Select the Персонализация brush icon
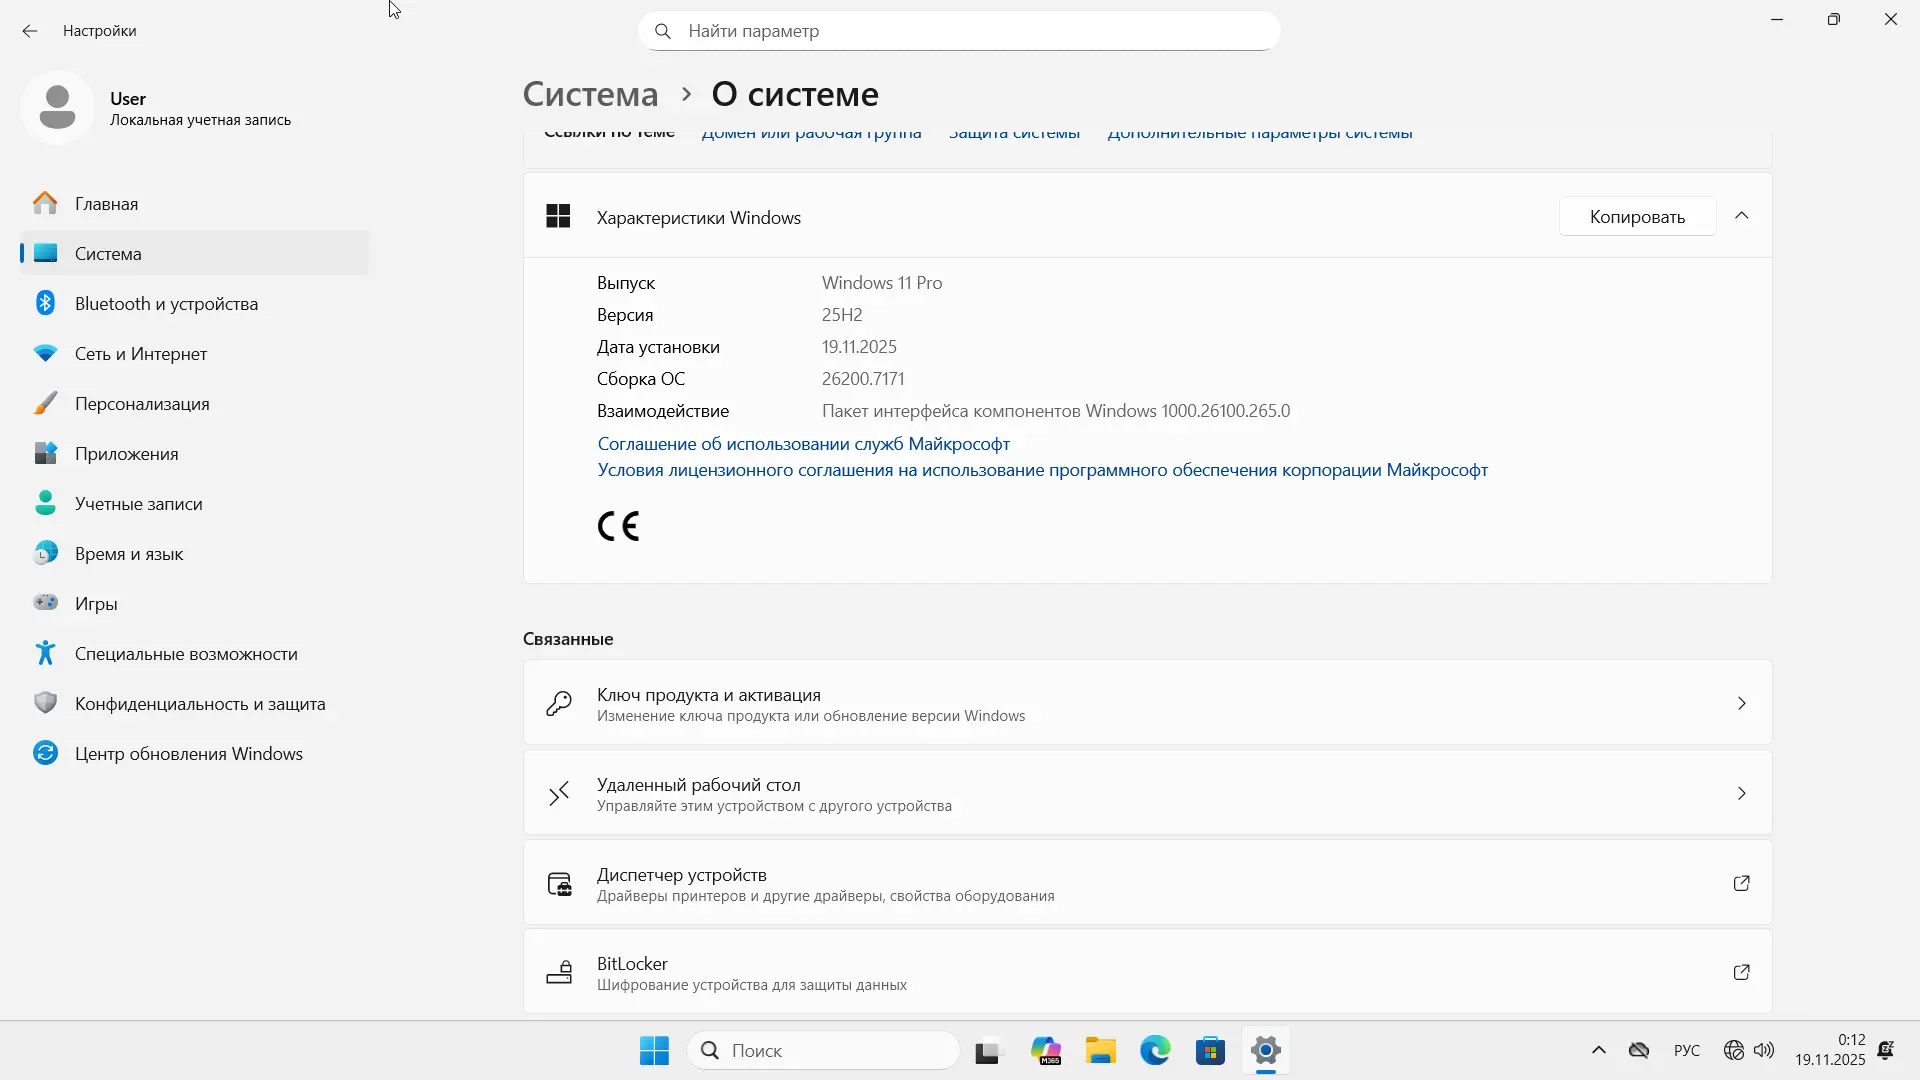 click(45, 403)
